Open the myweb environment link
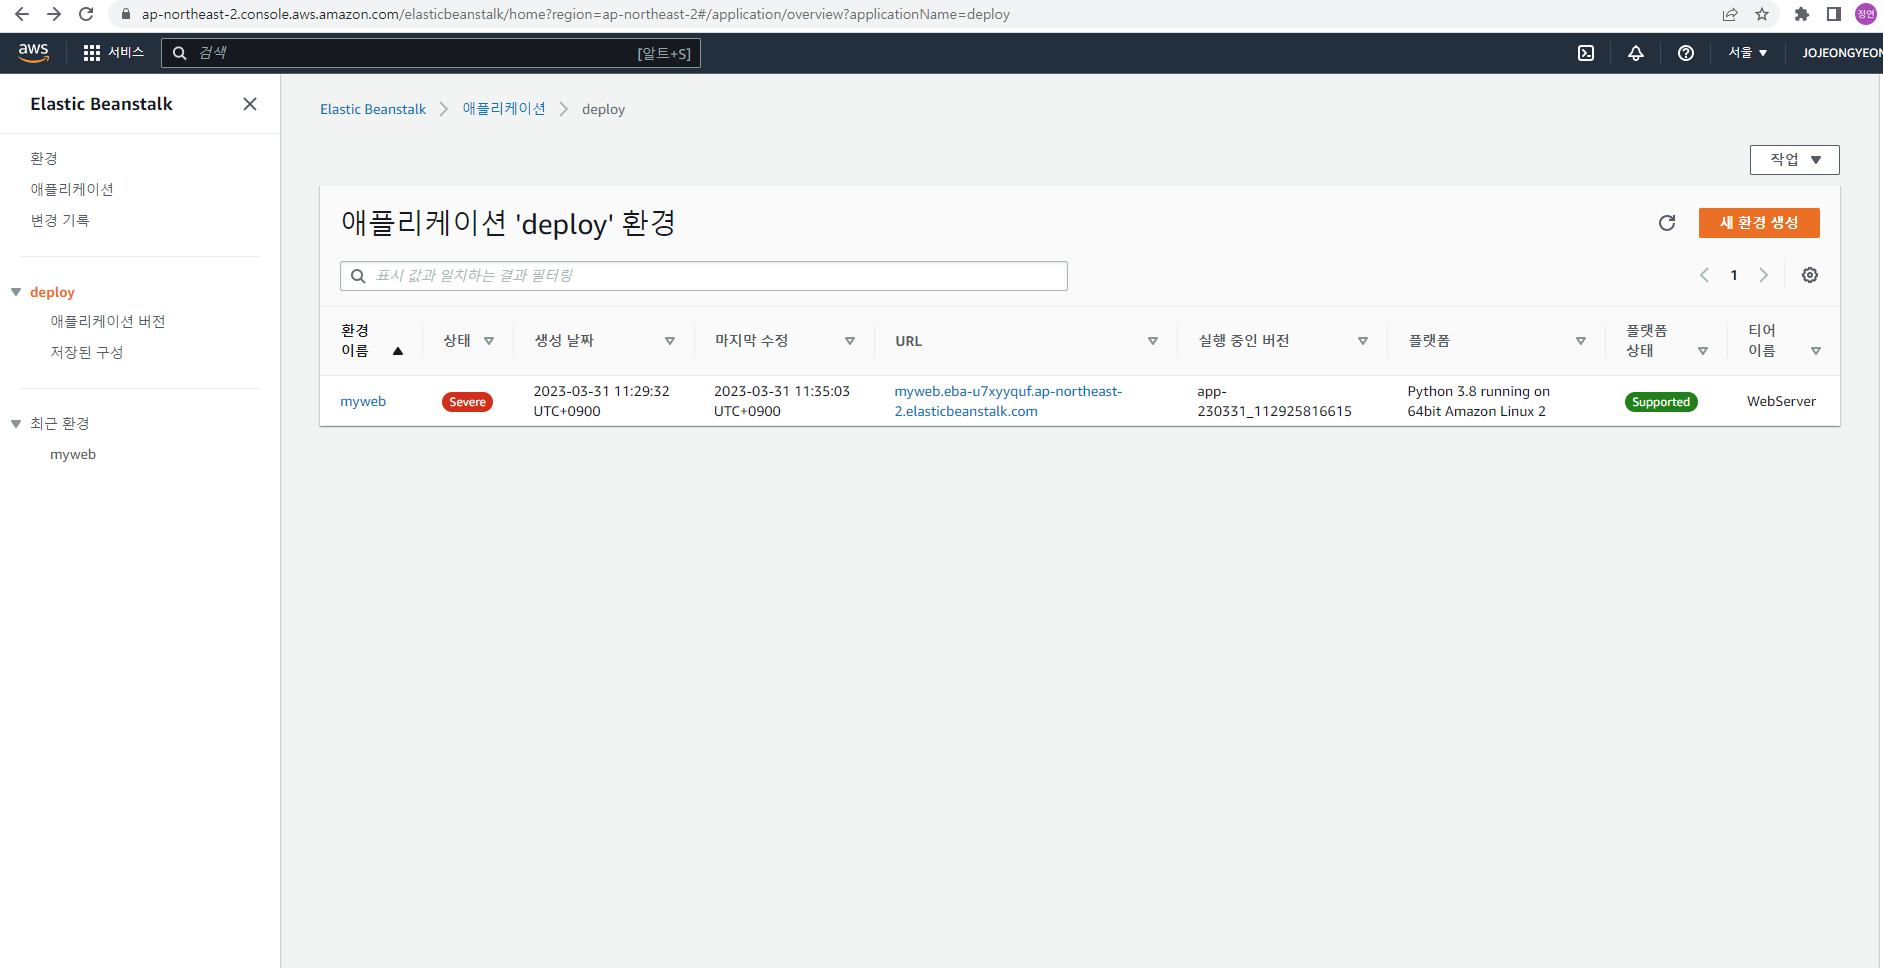Image resolution: width=1883 pixels, height=968 pixels. click(x=363, y=402)
